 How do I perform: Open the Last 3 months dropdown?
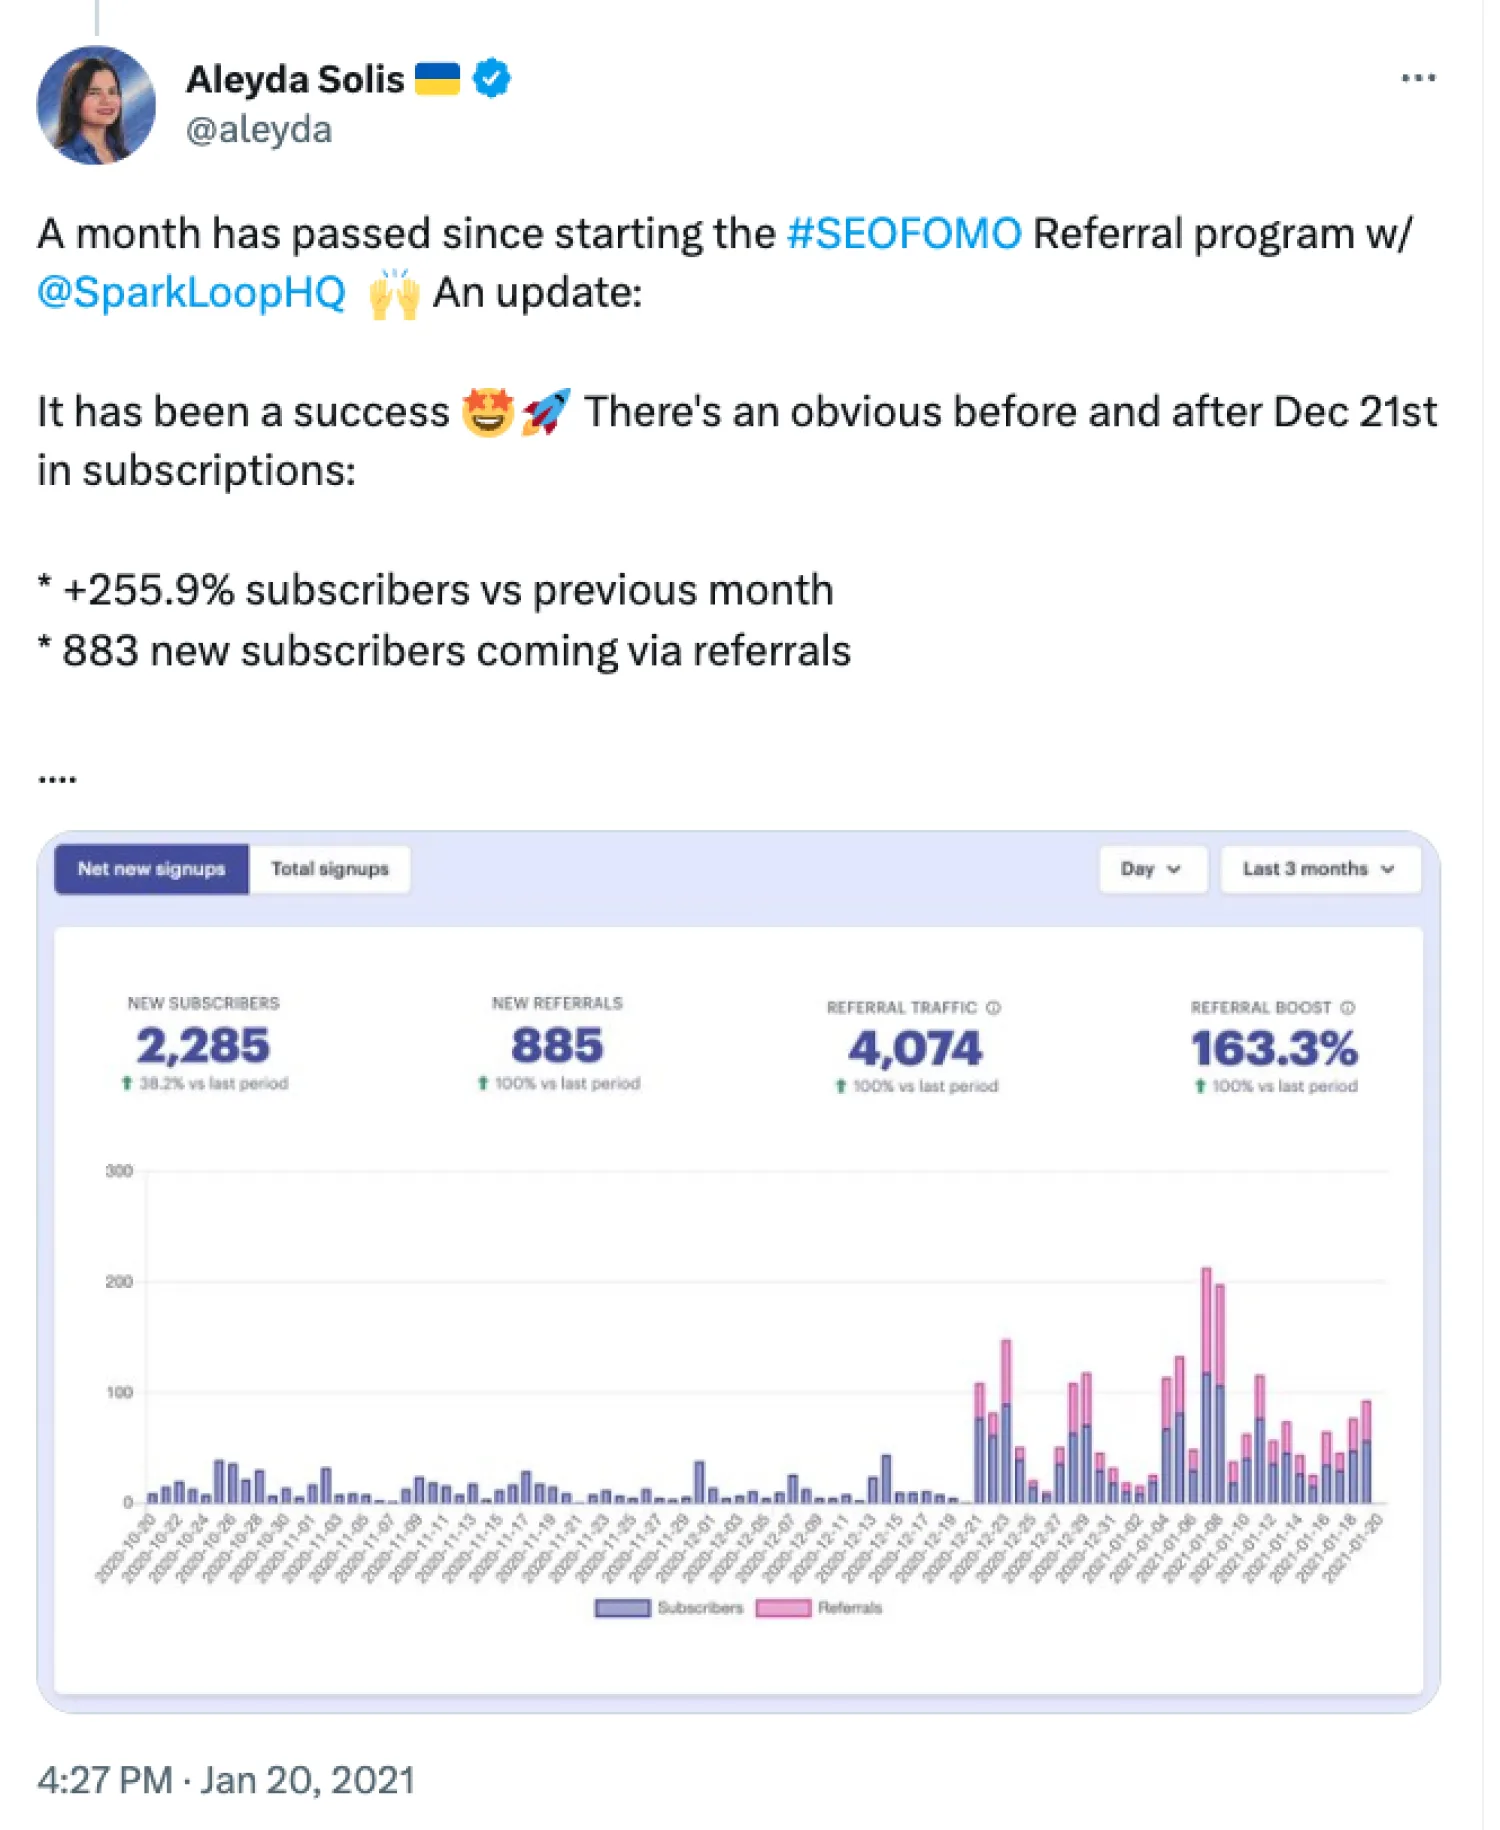[x=1318, y=869]
